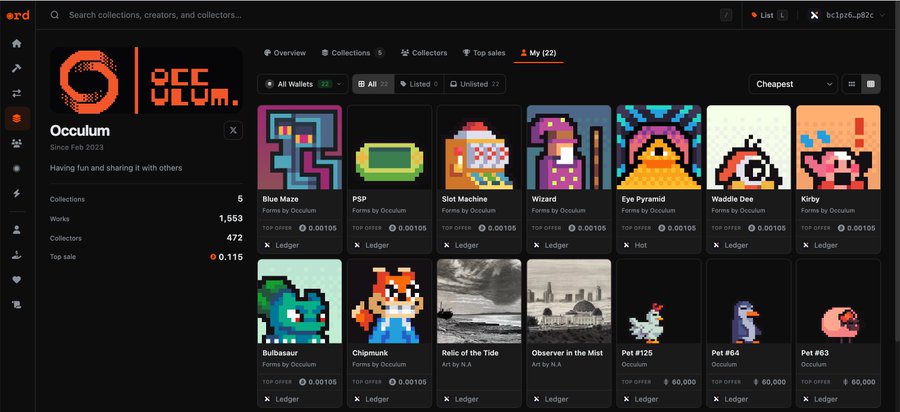Screen dimensions: 900x412
Task: Click the hand offering icon in sidebar
Action: click(17, 255)
